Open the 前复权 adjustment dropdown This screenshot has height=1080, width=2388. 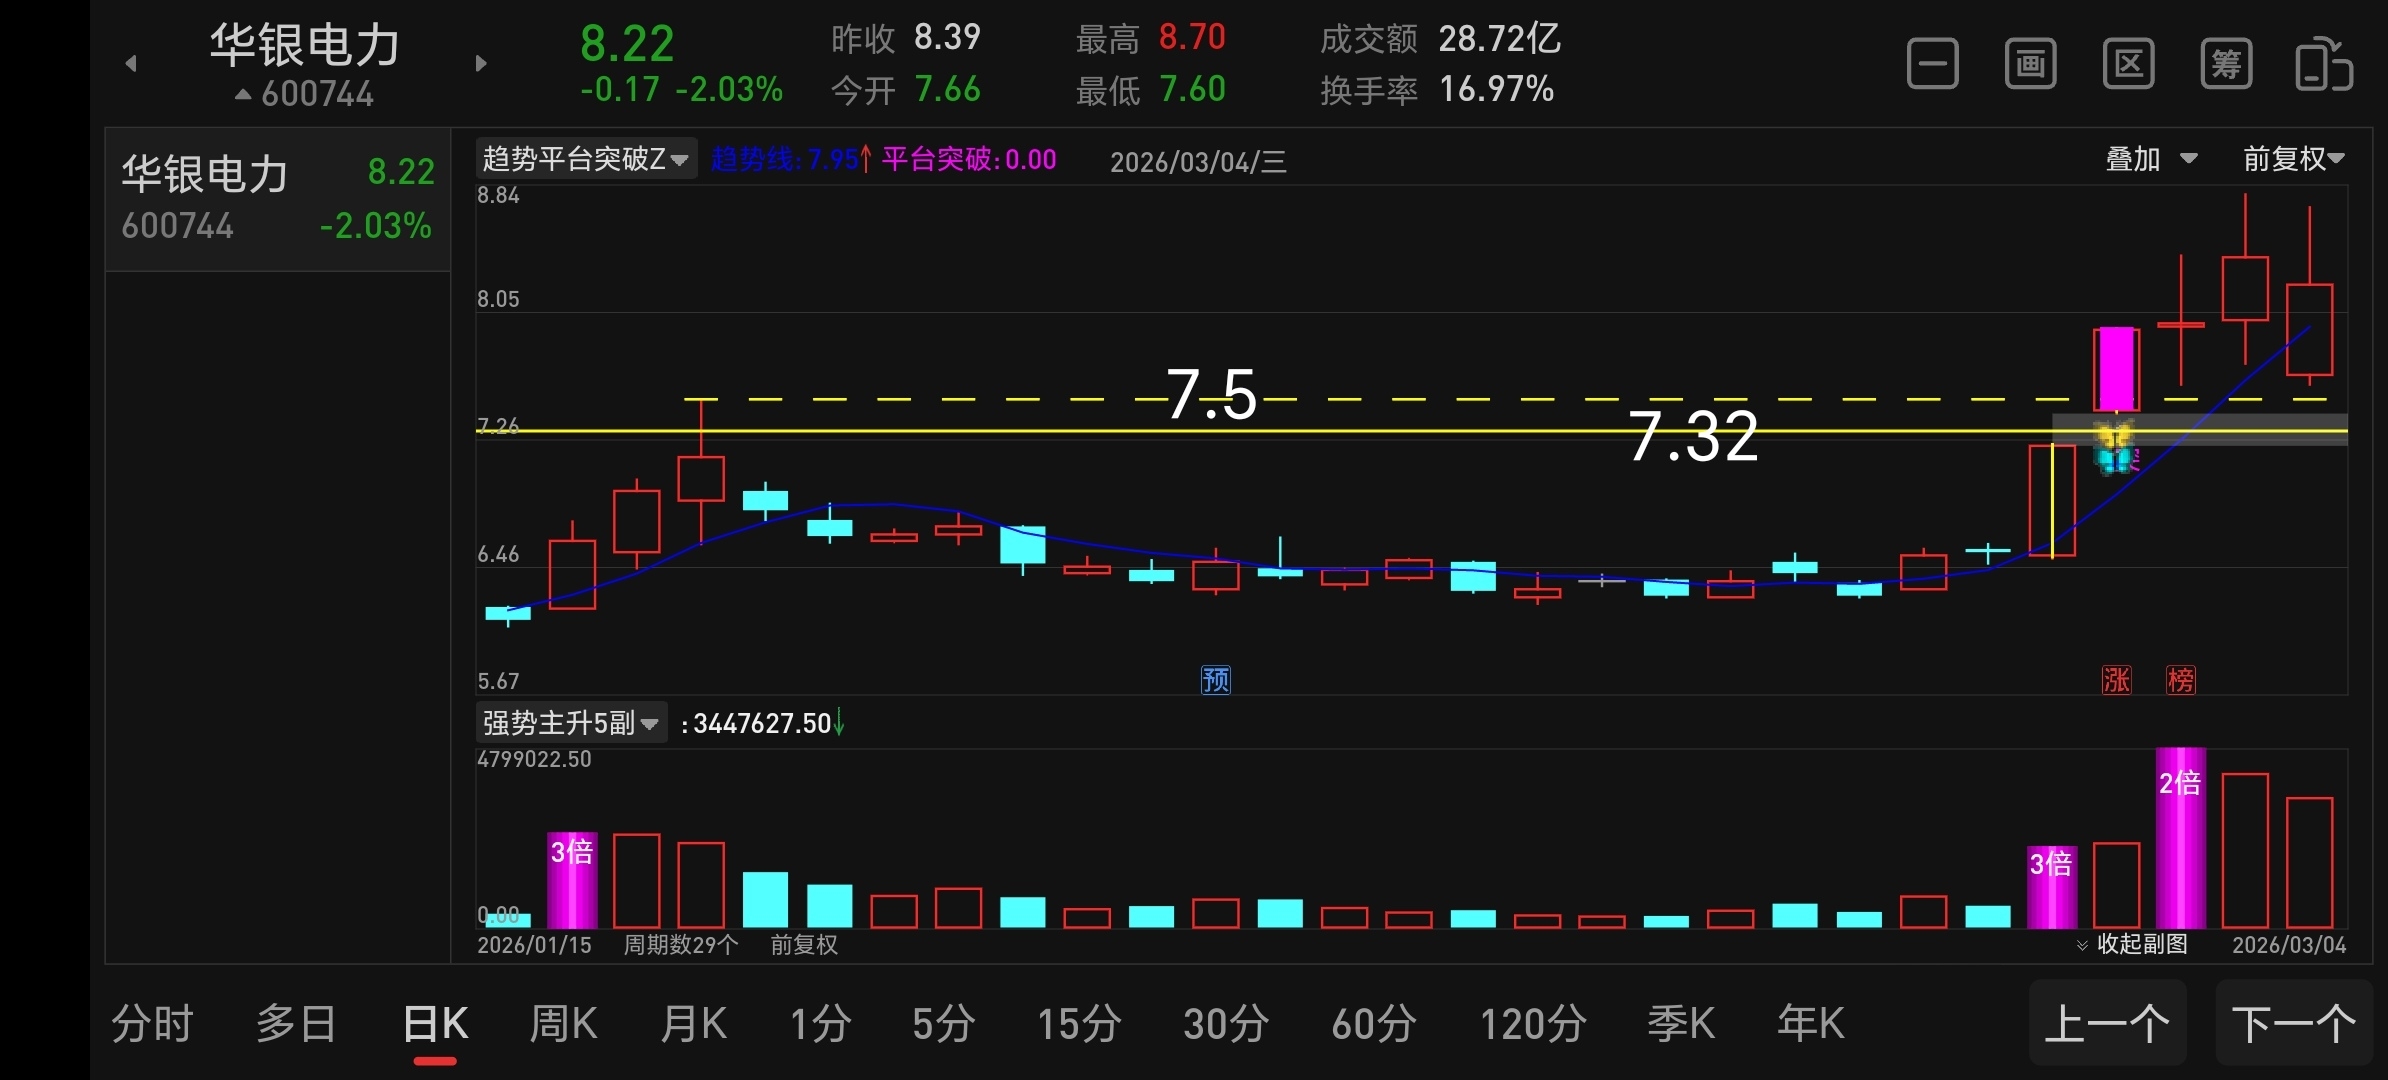tap(2293, 159)
